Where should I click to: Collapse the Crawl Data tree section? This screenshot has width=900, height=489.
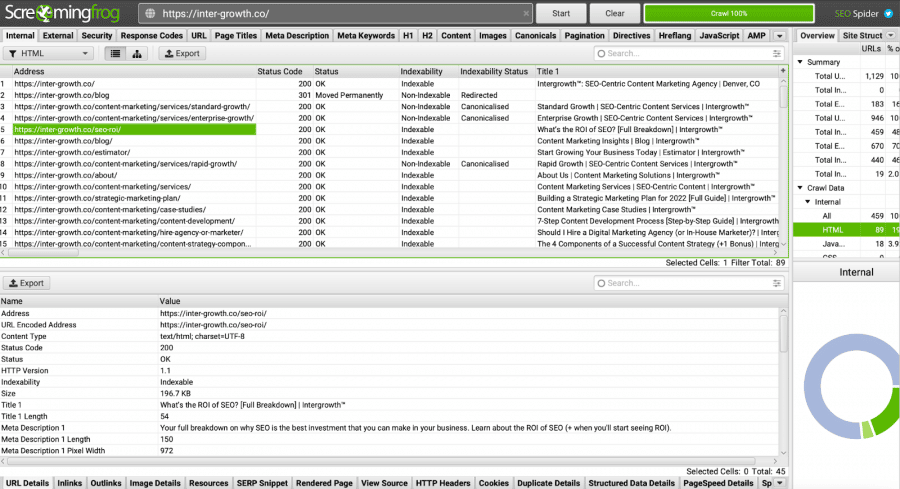pyautogui.click(x=800, y=188)
